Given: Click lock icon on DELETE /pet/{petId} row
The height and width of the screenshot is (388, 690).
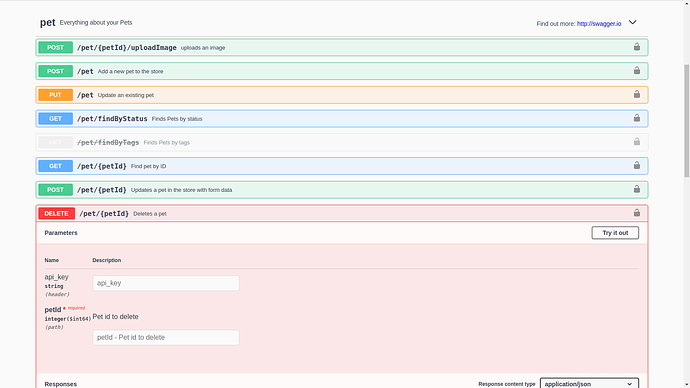Looking at the screenshot, I should [637, 213].
